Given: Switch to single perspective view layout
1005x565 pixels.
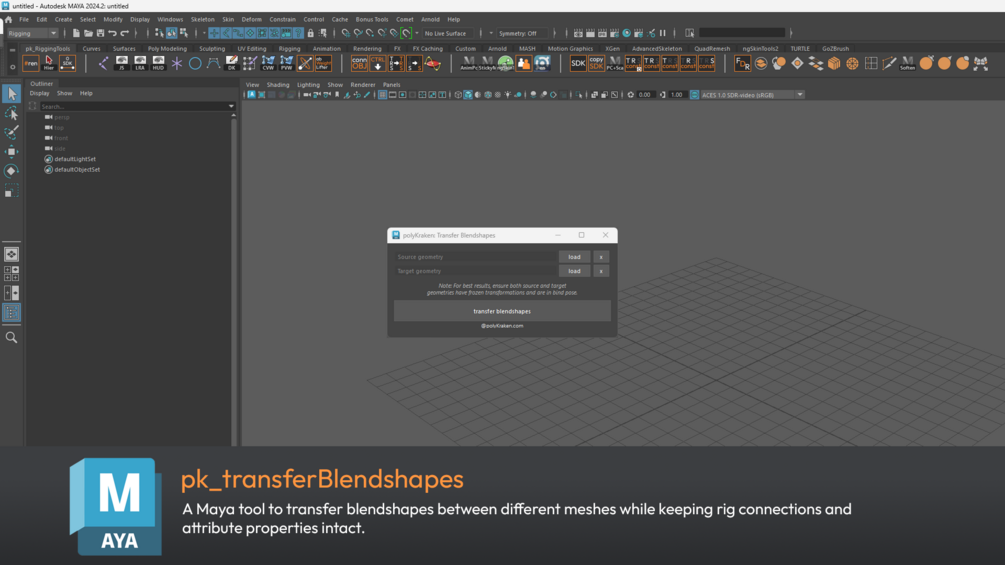Looking at the screenshot, I should 12,254.
